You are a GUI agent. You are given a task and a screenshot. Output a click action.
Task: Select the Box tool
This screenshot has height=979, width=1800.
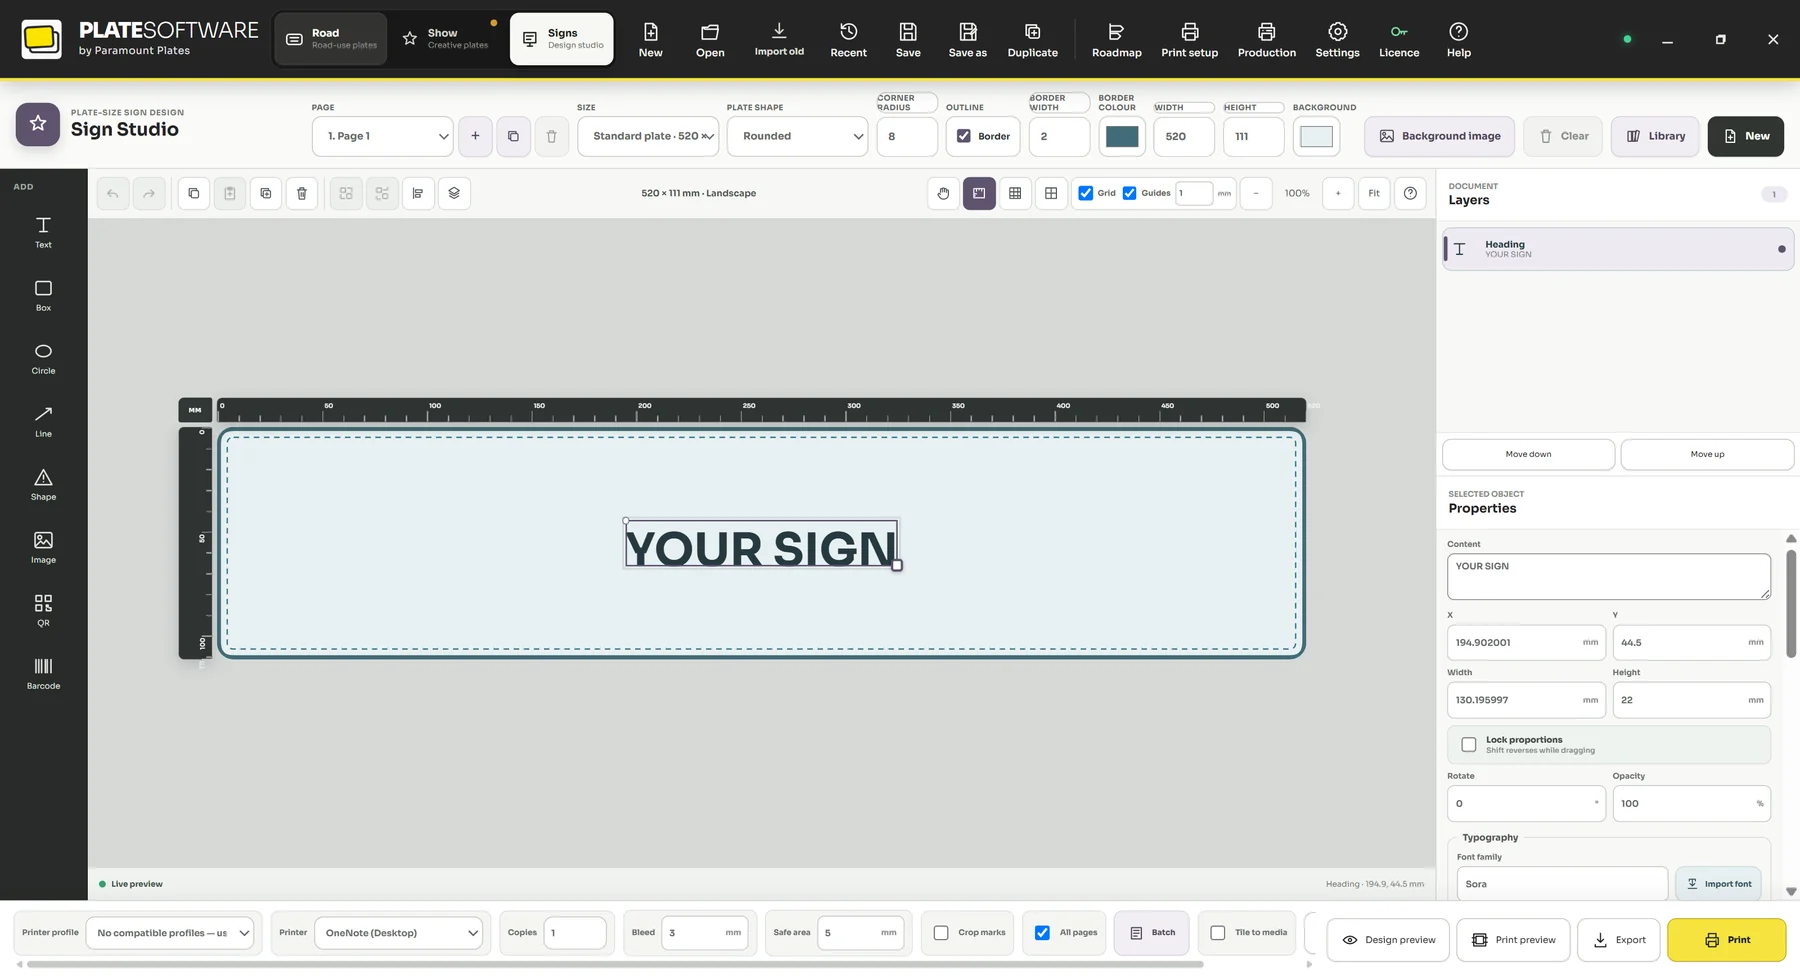(43, 296)
